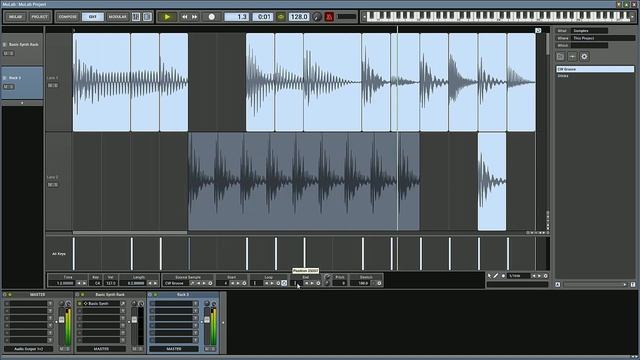640x360 pixels.
Task: Mute the Basic Synth Rack with M button
Action: click(135, 349)
